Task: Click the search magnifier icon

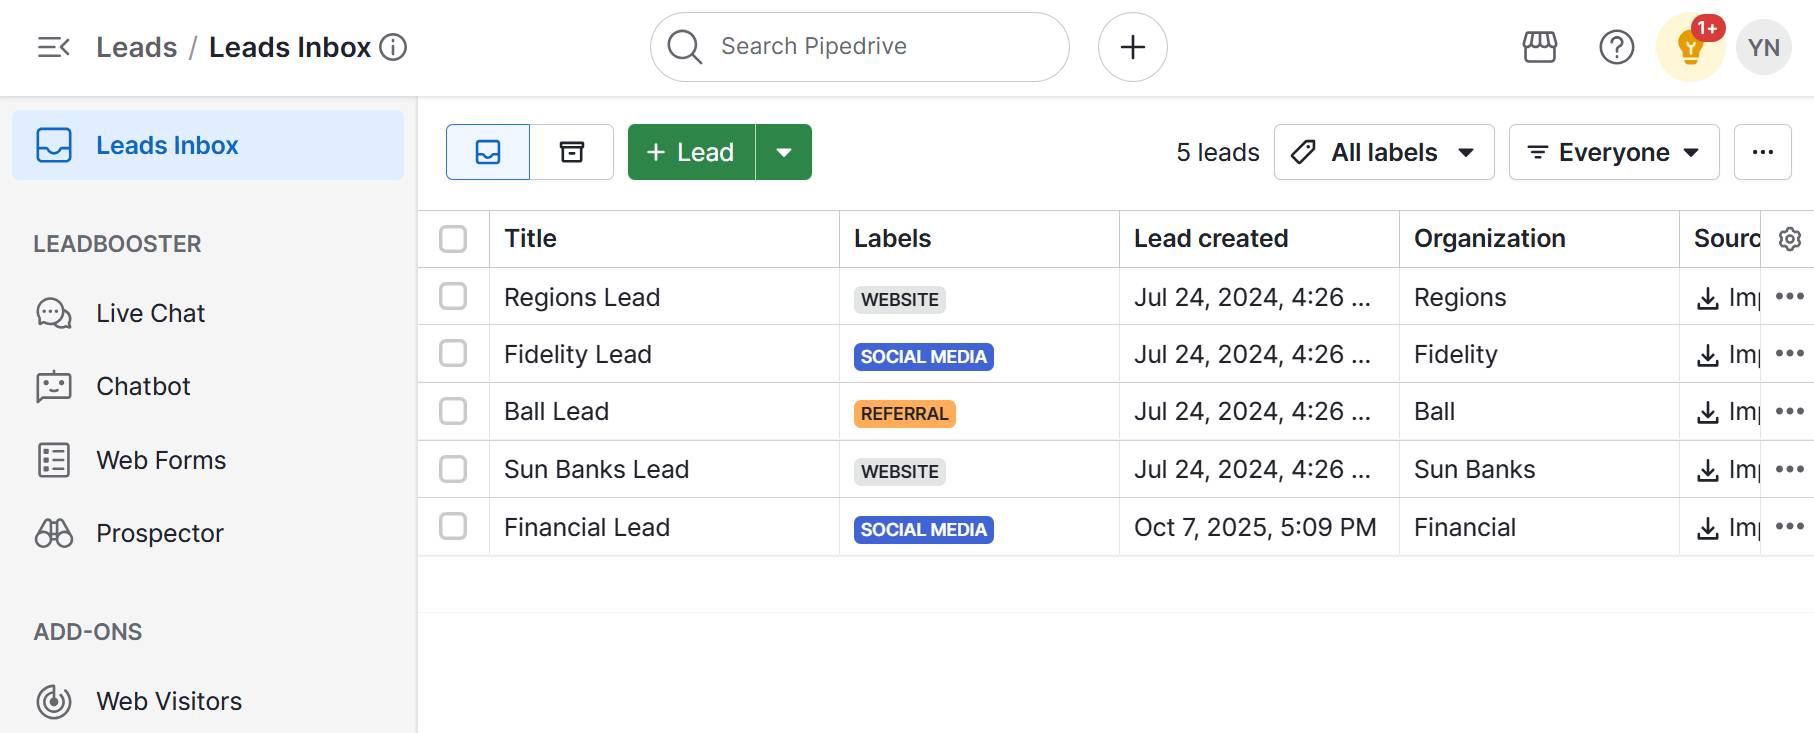Action: click(x=685, y=46)
